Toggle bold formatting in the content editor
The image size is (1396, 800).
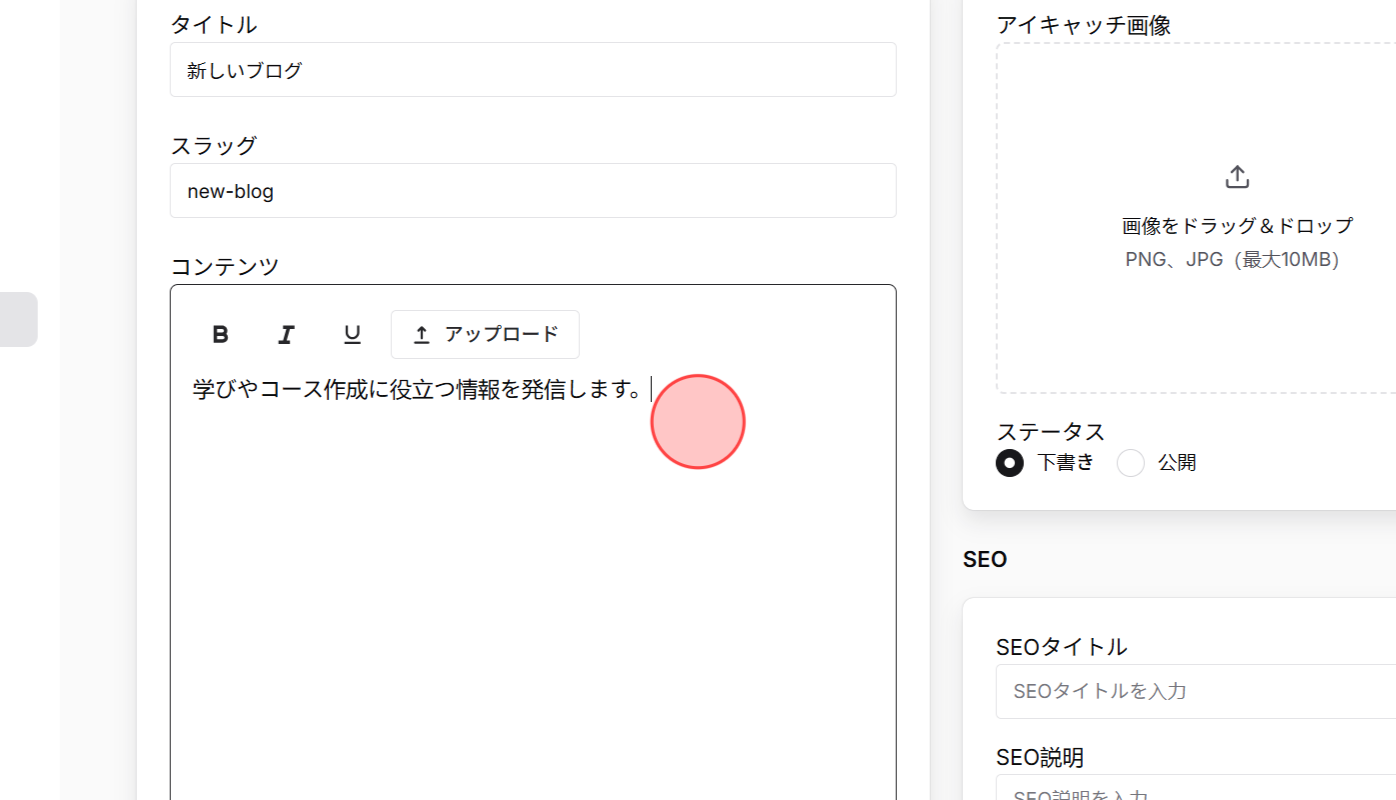220,334
